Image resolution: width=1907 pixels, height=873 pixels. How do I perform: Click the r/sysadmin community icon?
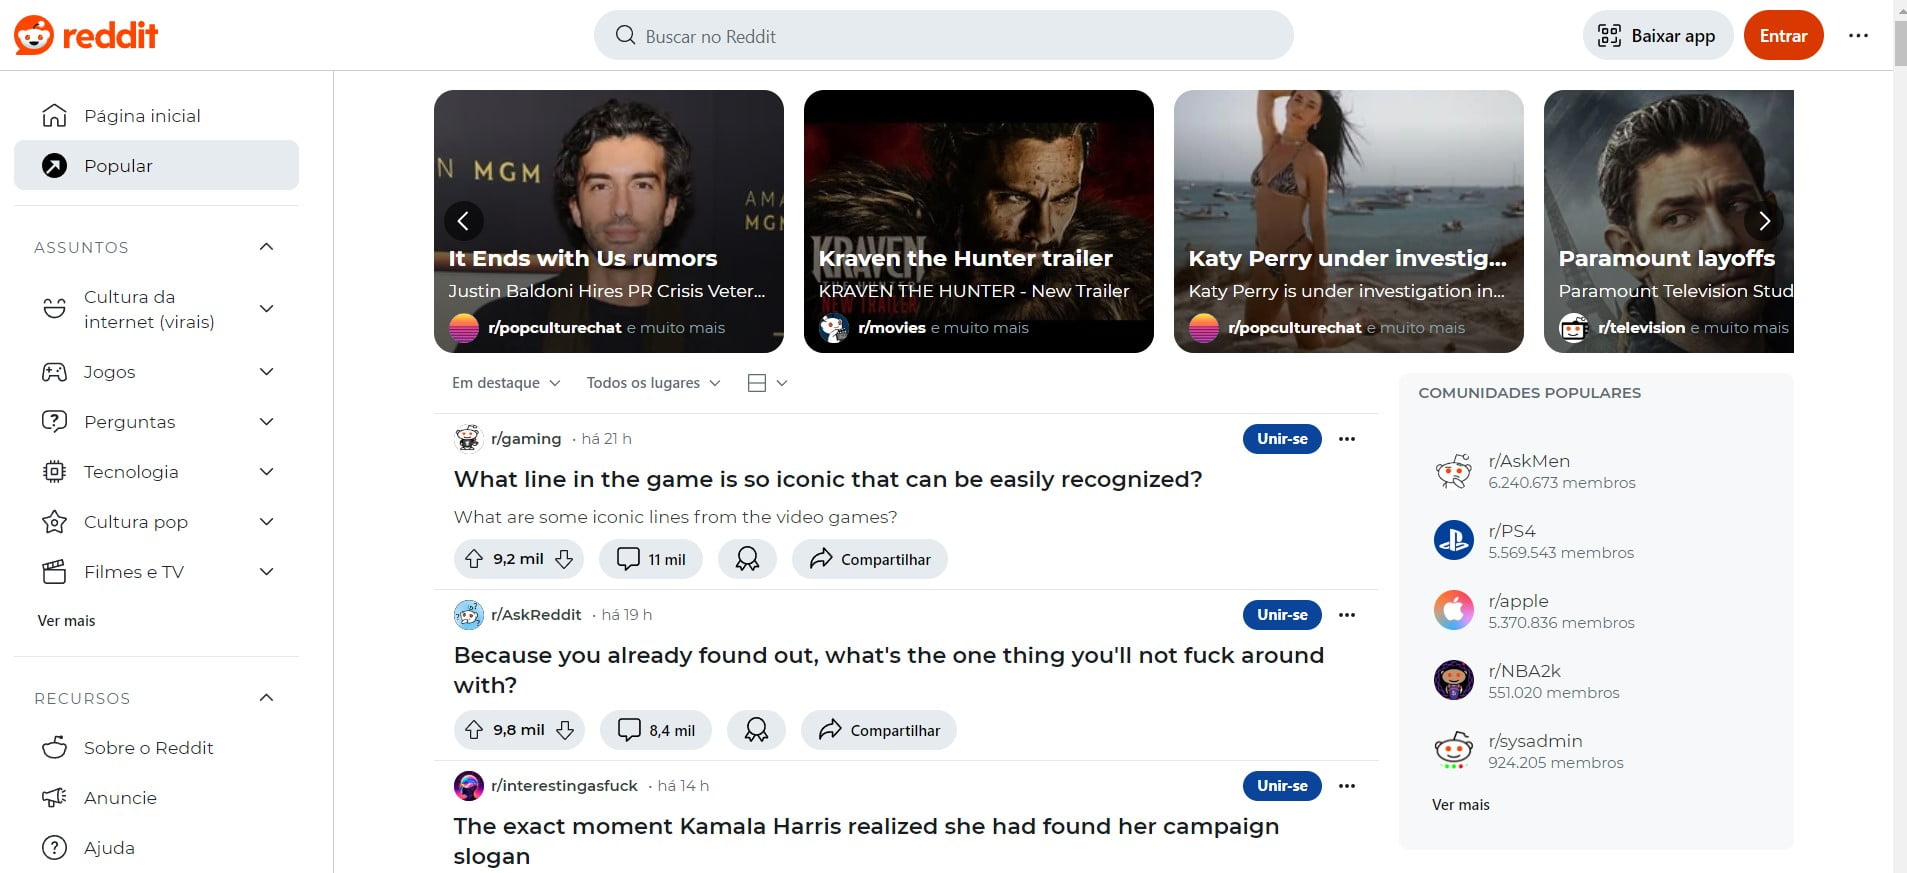pyautogui.click(x=1453, y=750)
